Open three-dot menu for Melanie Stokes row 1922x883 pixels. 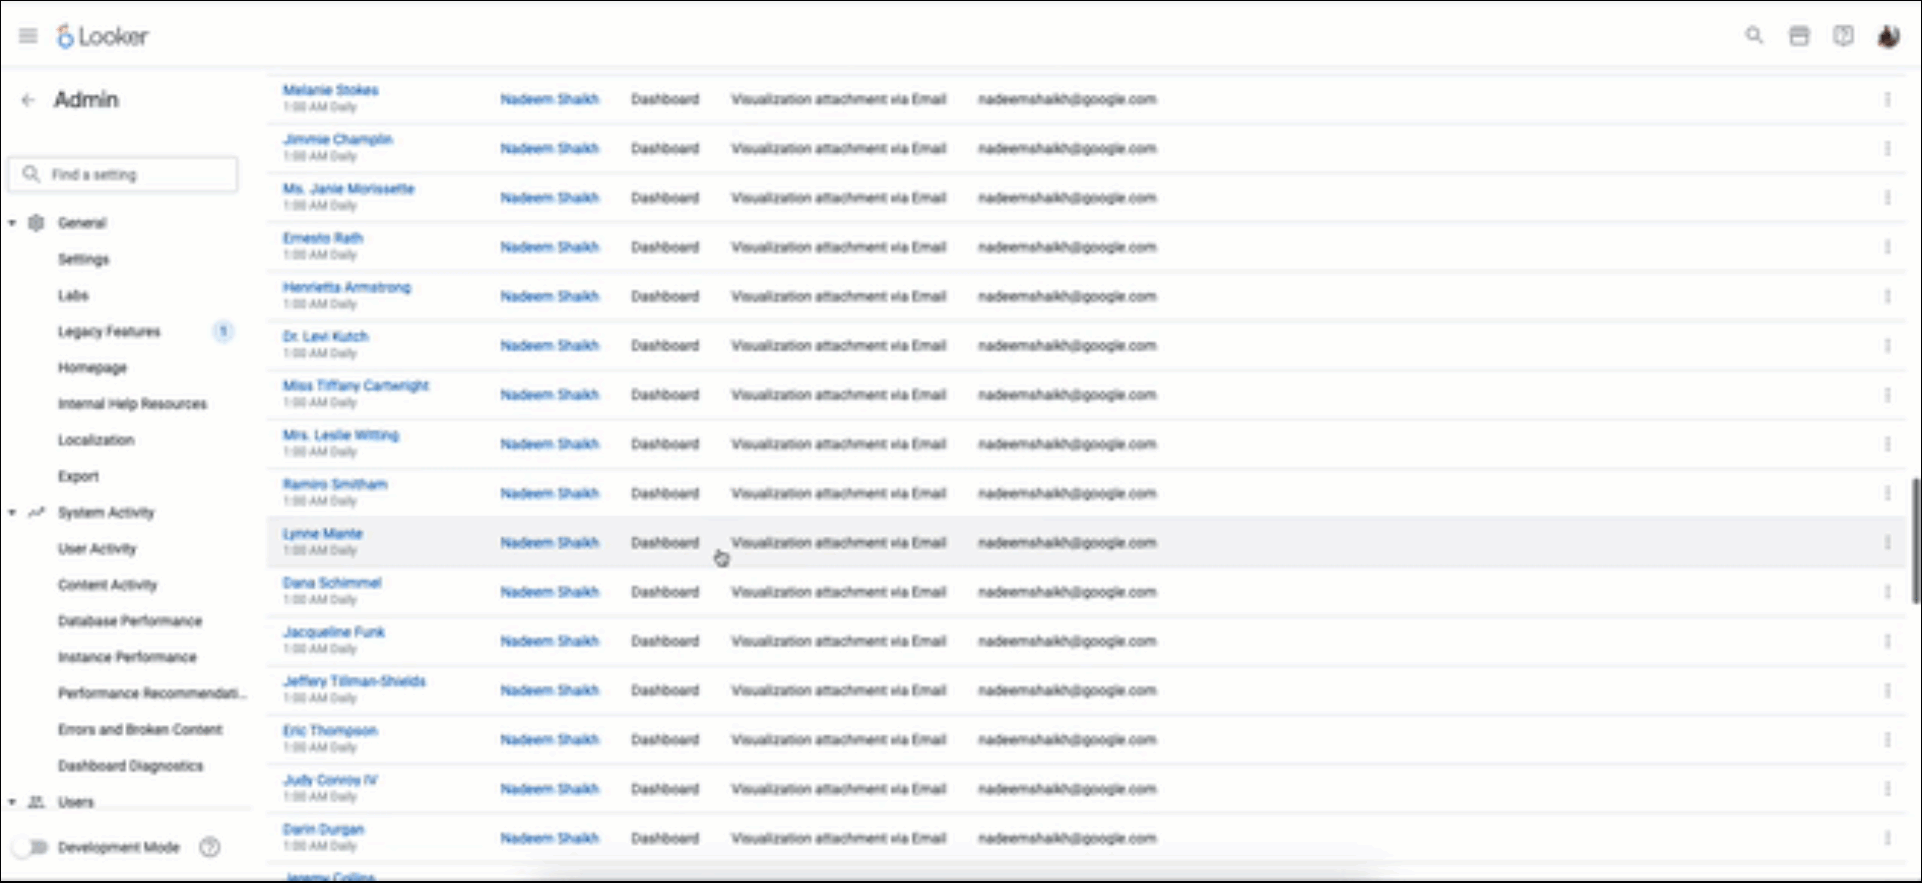coord(1887,99)
